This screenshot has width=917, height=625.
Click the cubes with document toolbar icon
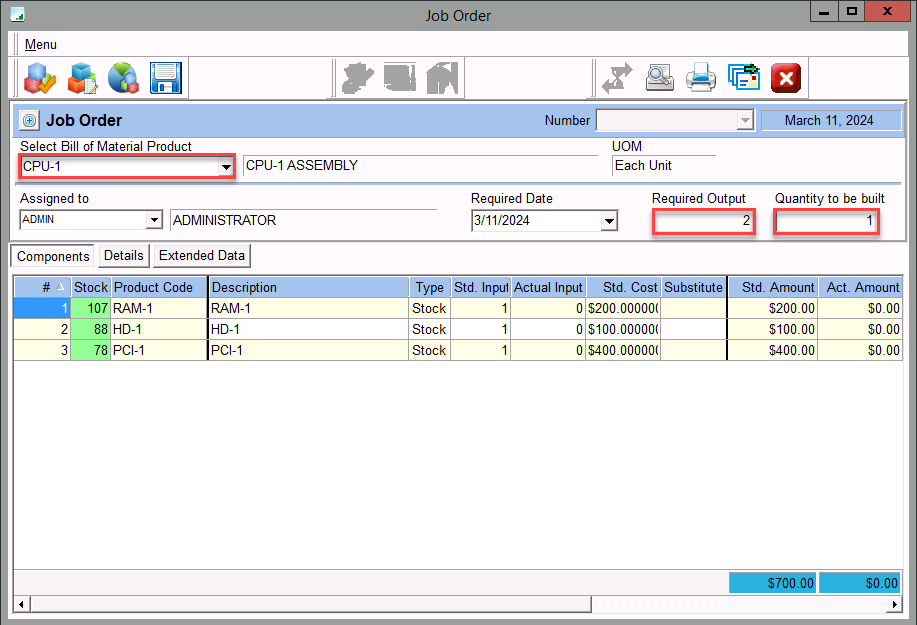[x=82, y=77]
